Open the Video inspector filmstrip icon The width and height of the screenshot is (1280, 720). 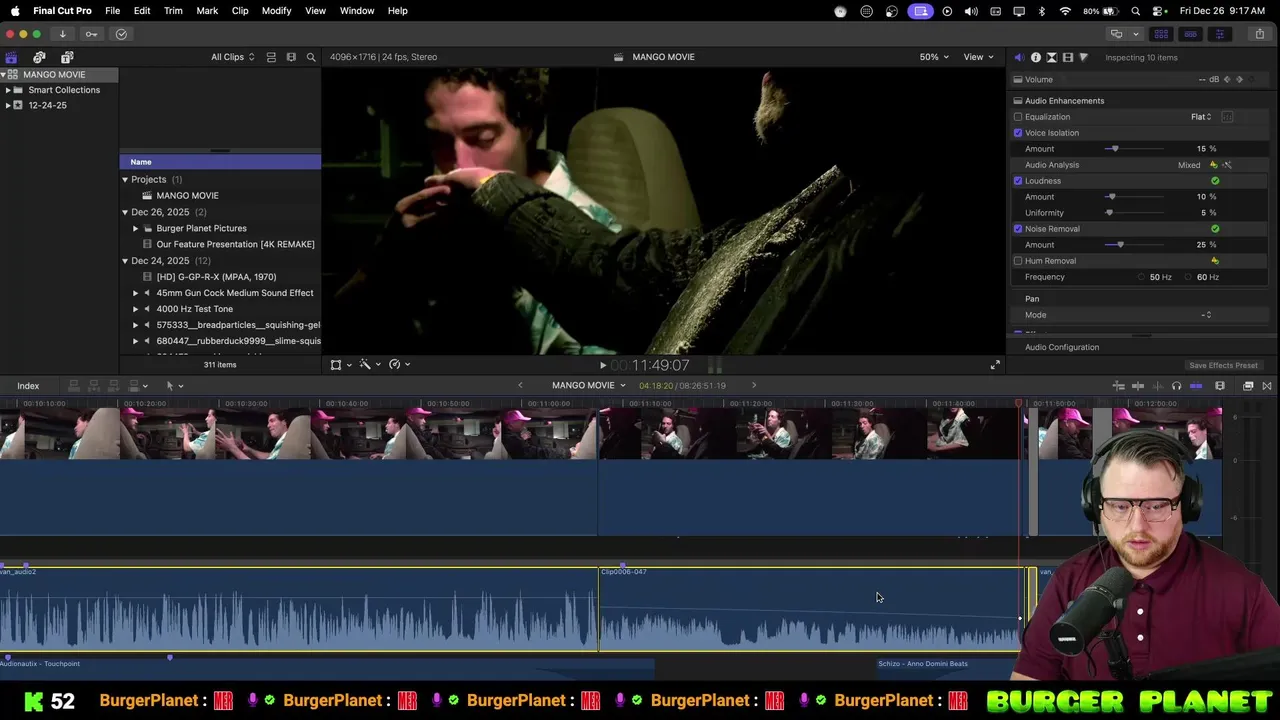1068,57
